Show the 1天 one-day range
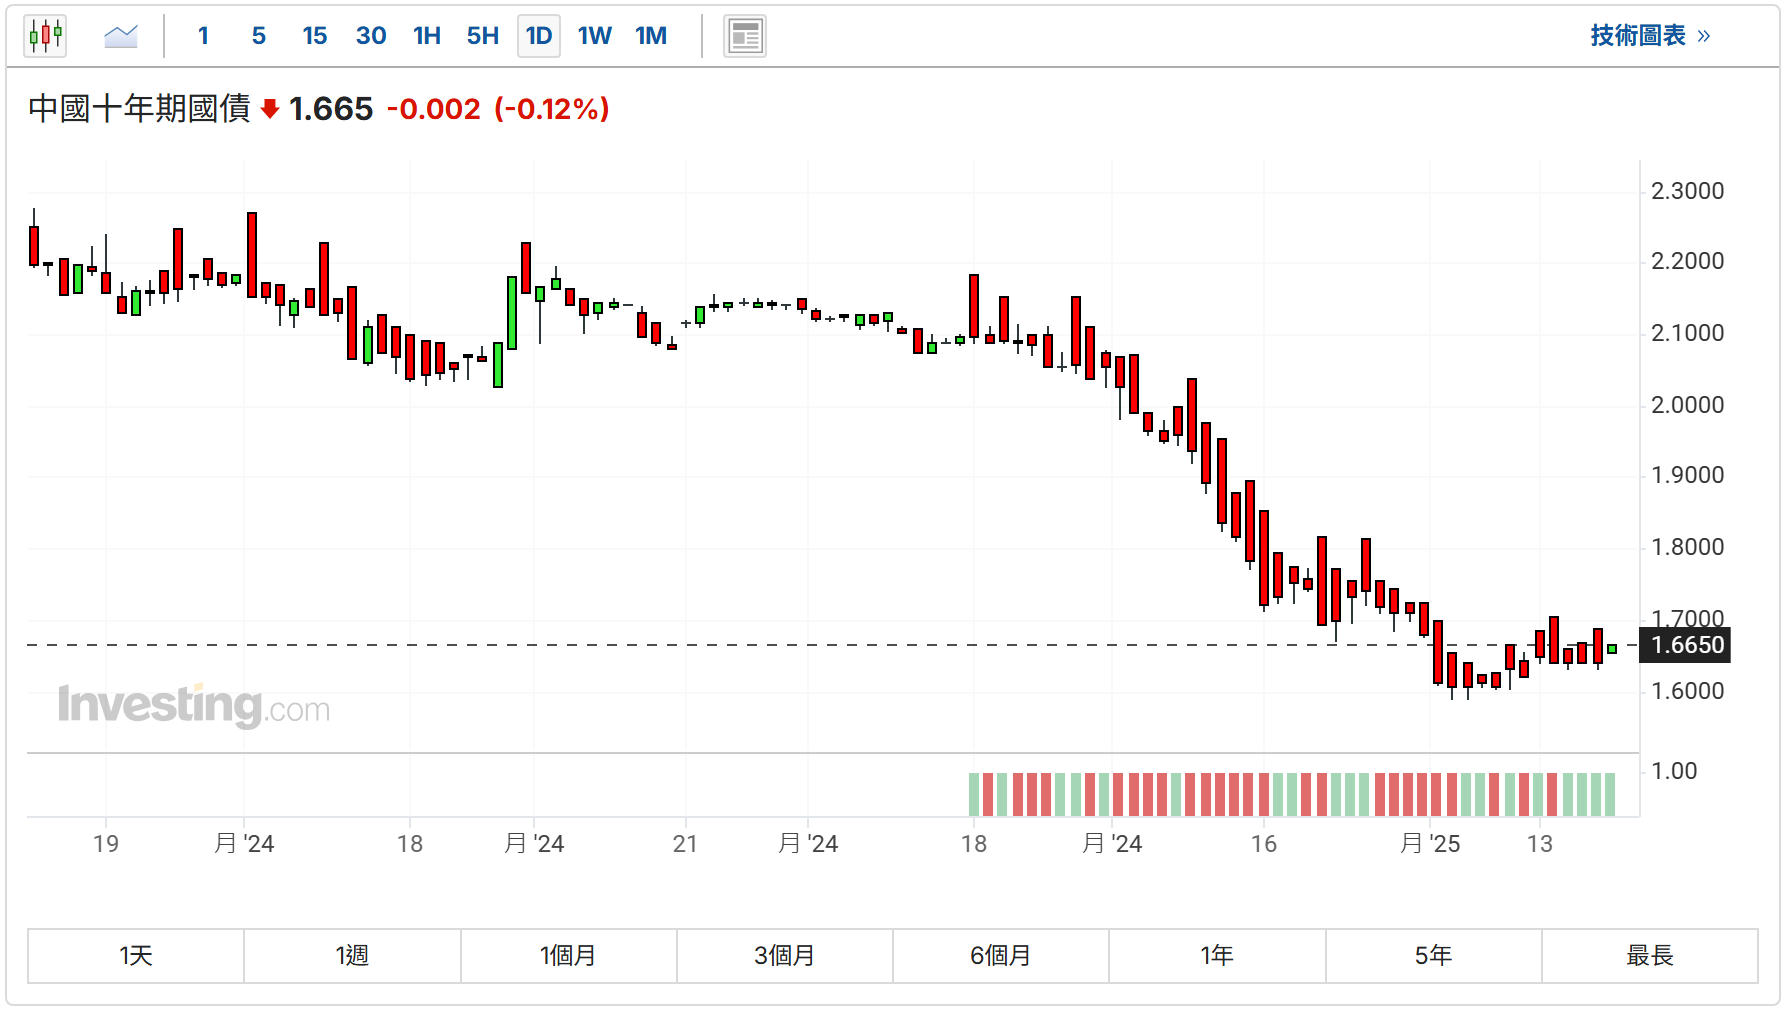This screenshot has width=1789, height=1013. coord(136,956)
